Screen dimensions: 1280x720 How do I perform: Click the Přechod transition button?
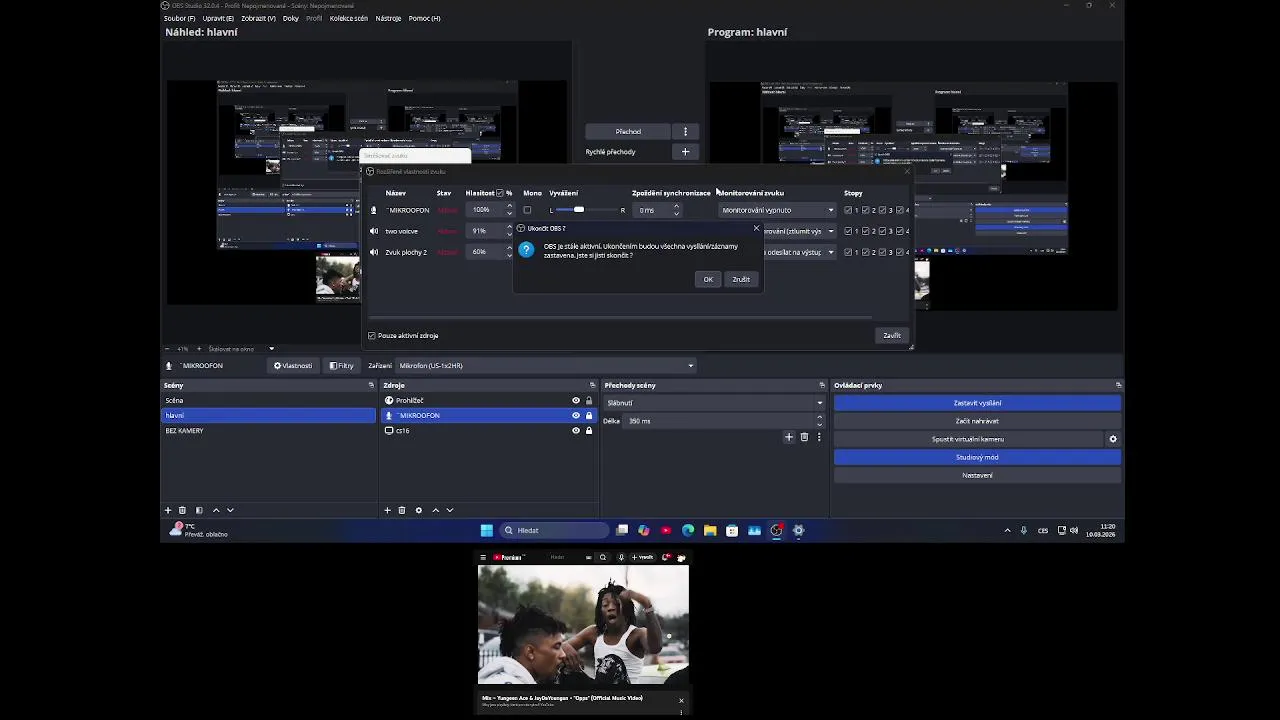coord(628,131)
